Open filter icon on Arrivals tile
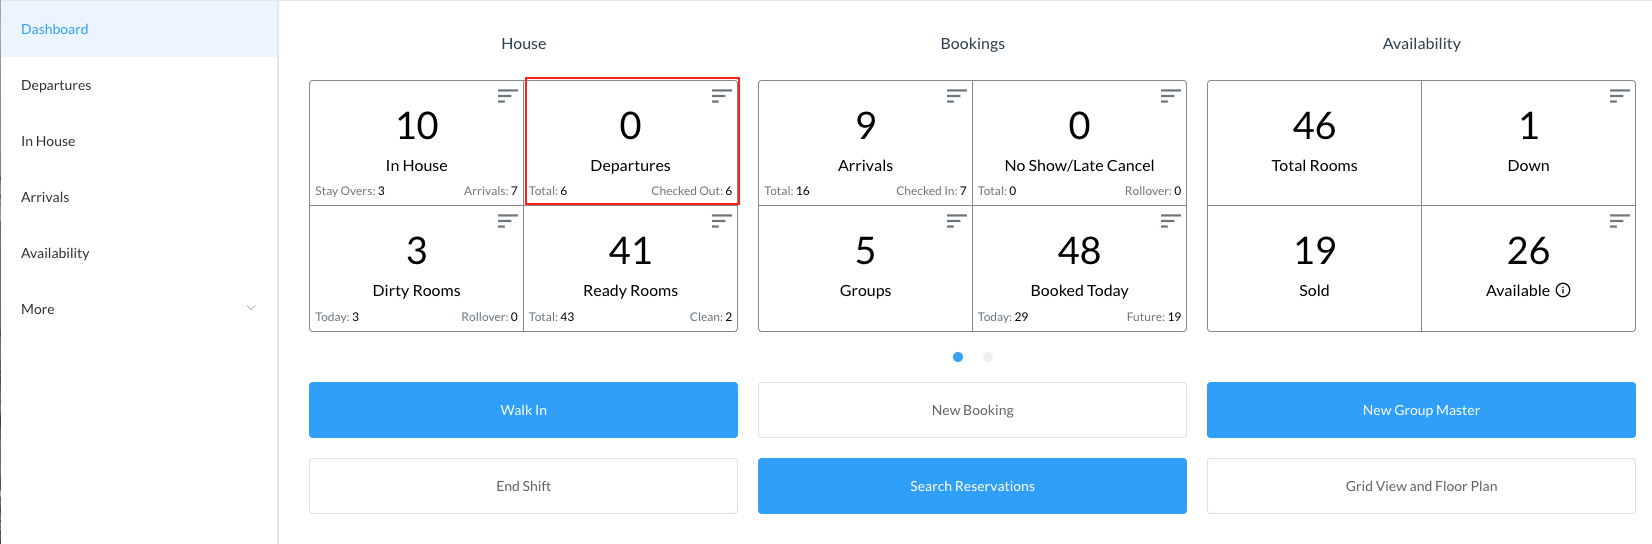1652x544 pixels. (x=956, y=96)
